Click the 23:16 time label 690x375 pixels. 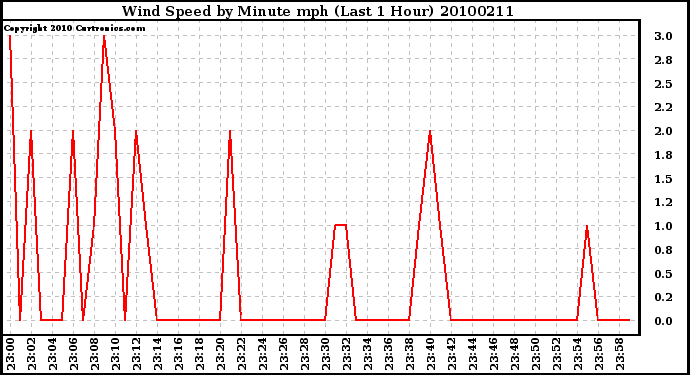(x=179, y=354)
